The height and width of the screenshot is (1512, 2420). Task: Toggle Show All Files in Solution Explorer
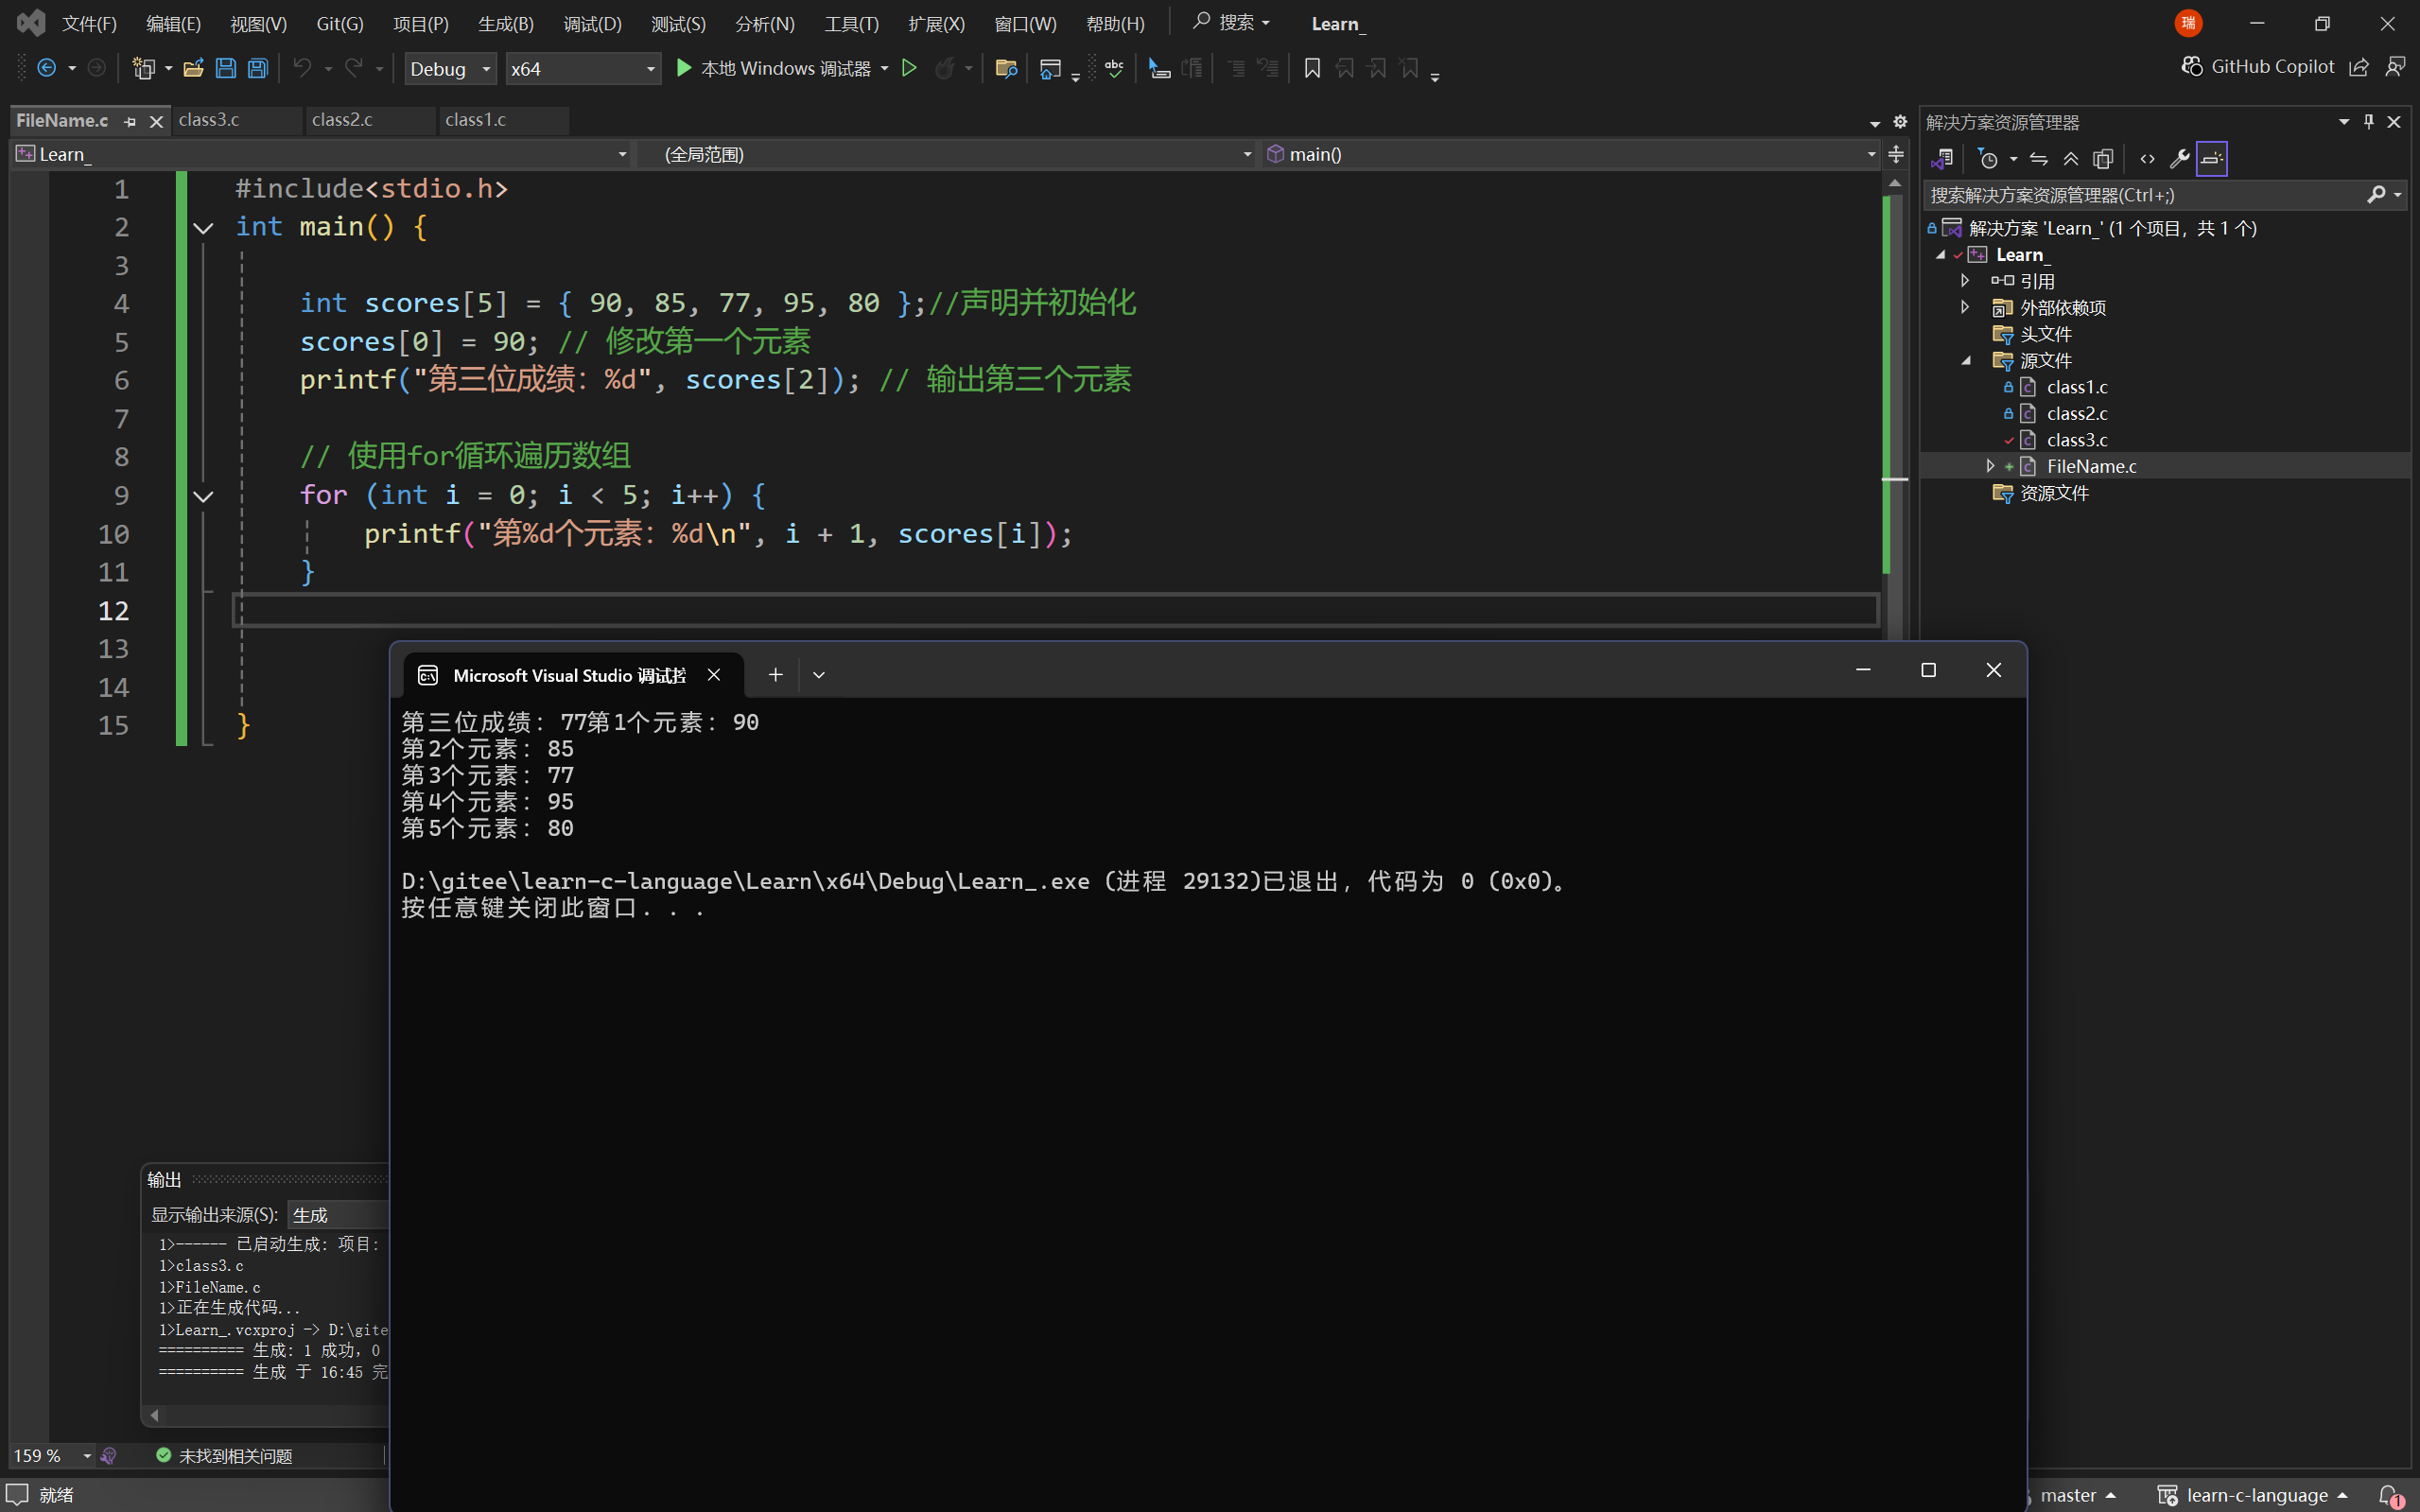(2103, 159)
